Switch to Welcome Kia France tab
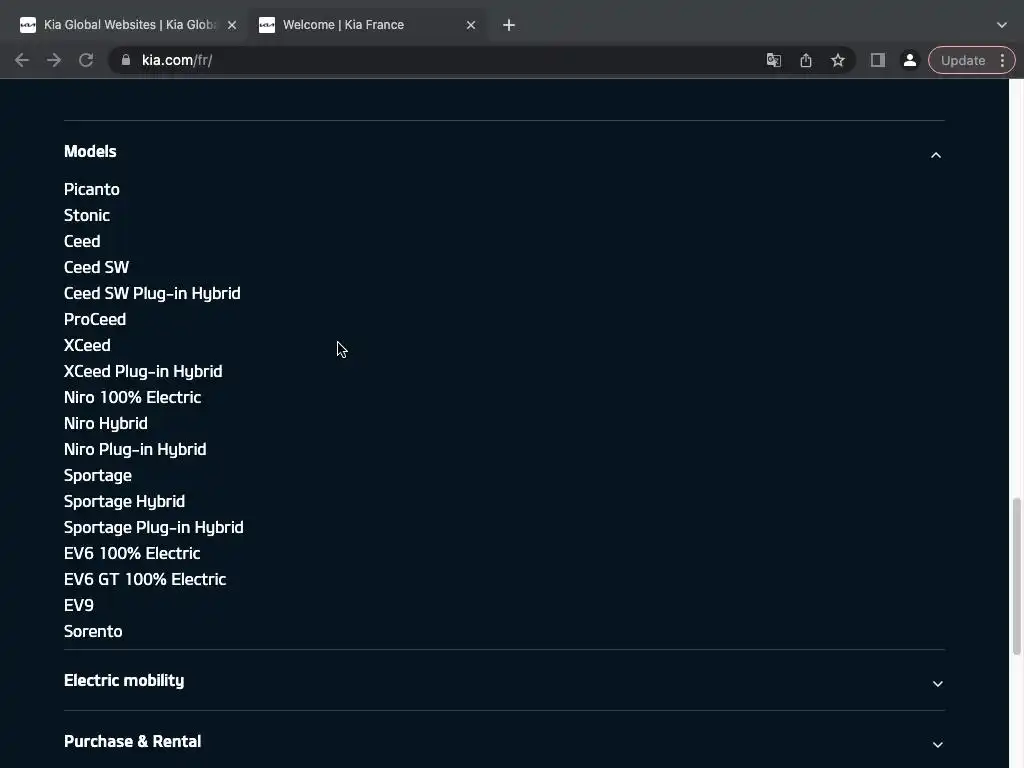 click(x=367, y=25)
